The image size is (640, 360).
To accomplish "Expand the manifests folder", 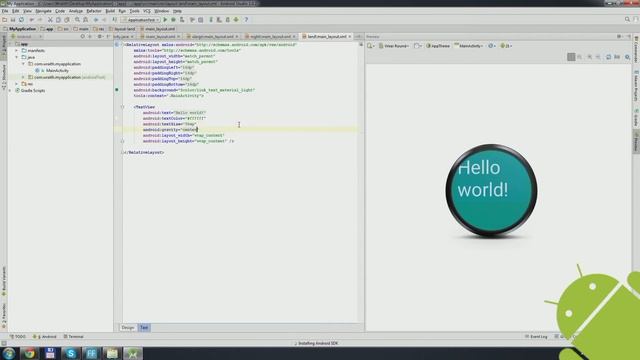I will (x=17, y=51).
